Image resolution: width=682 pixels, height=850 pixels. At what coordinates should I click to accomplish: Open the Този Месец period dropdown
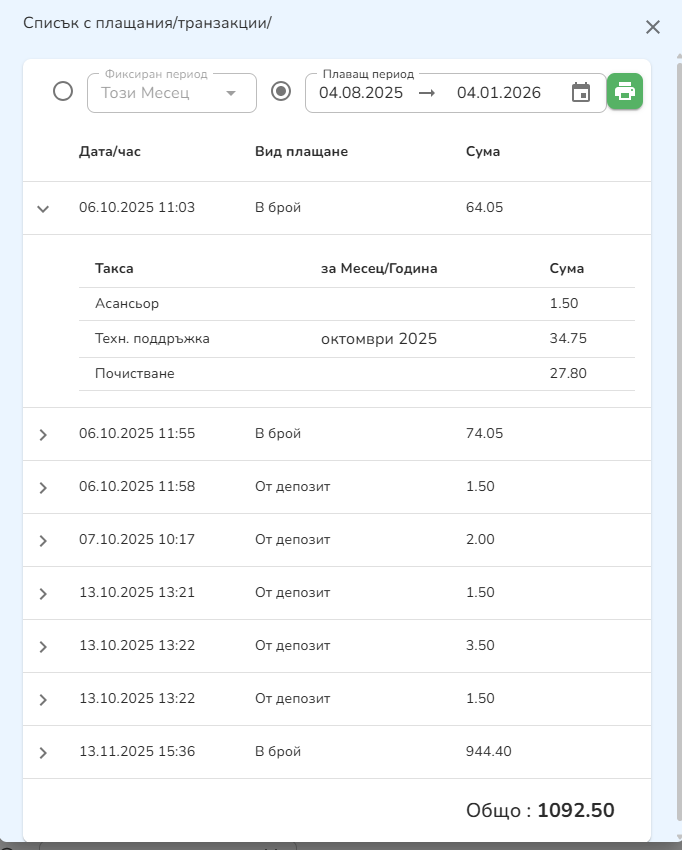tap(171, 93)
